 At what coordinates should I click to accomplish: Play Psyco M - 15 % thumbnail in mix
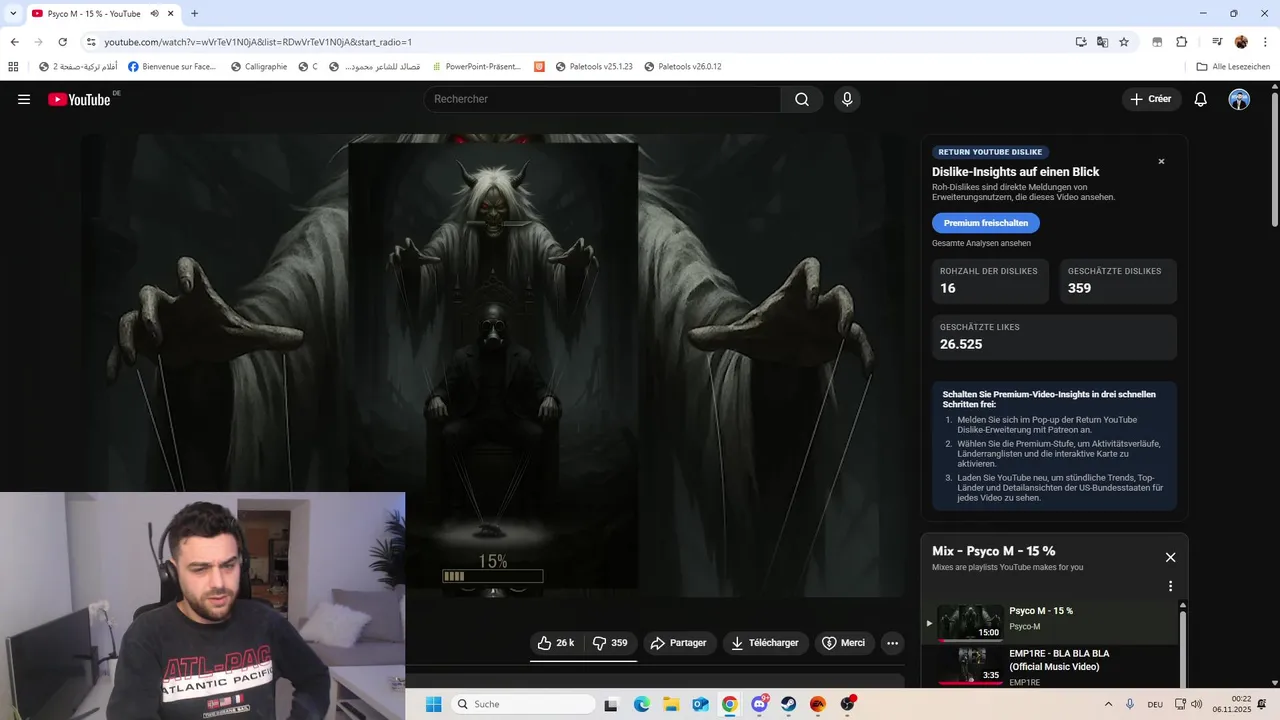[x=970, y=622]
